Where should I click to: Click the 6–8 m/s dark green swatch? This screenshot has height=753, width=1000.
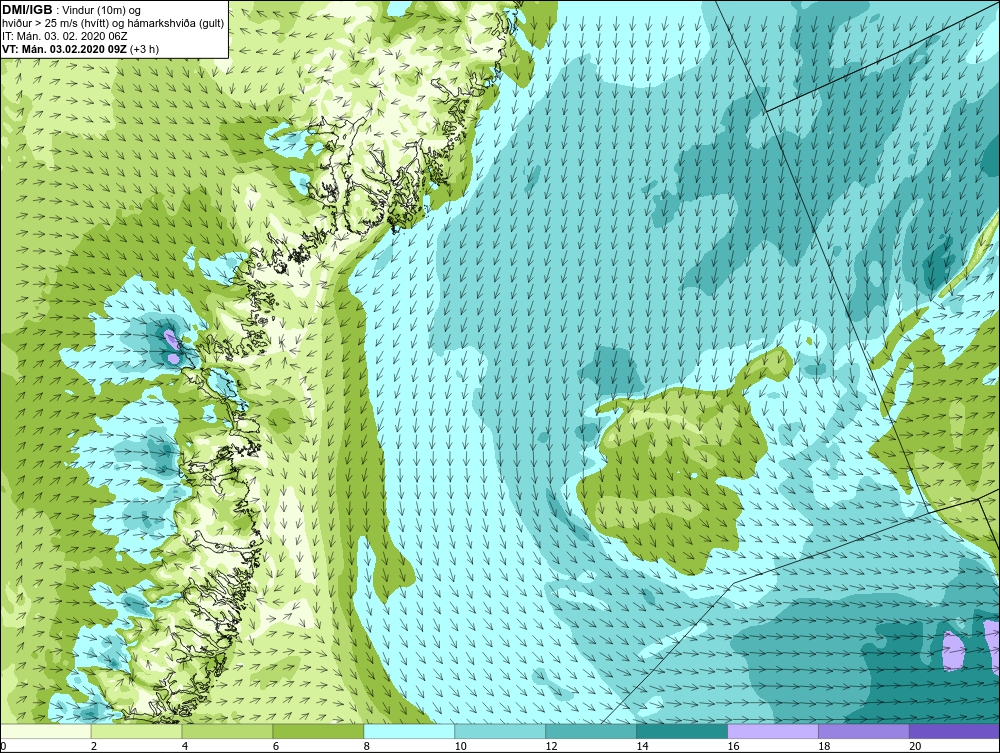tap(318, 731)
